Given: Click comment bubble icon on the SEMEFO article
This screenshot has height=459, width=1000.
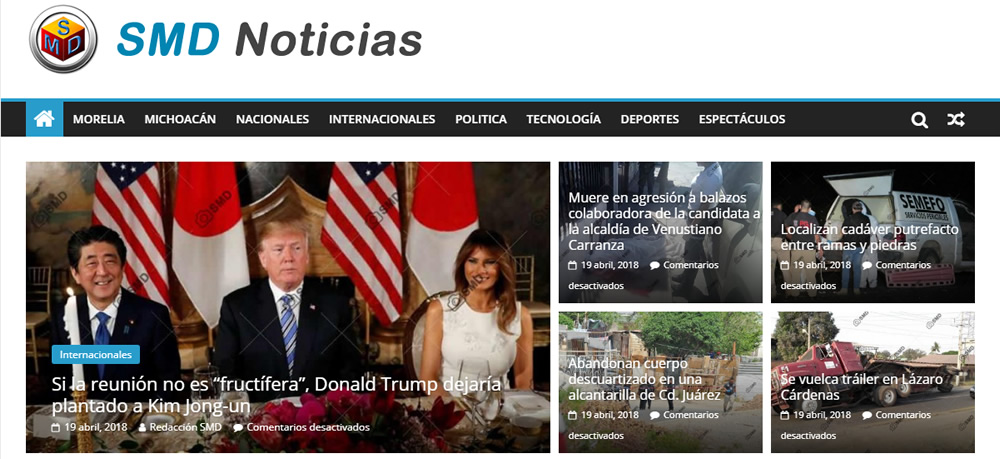Looking at the screenshot, I should [x=867, y=265].
